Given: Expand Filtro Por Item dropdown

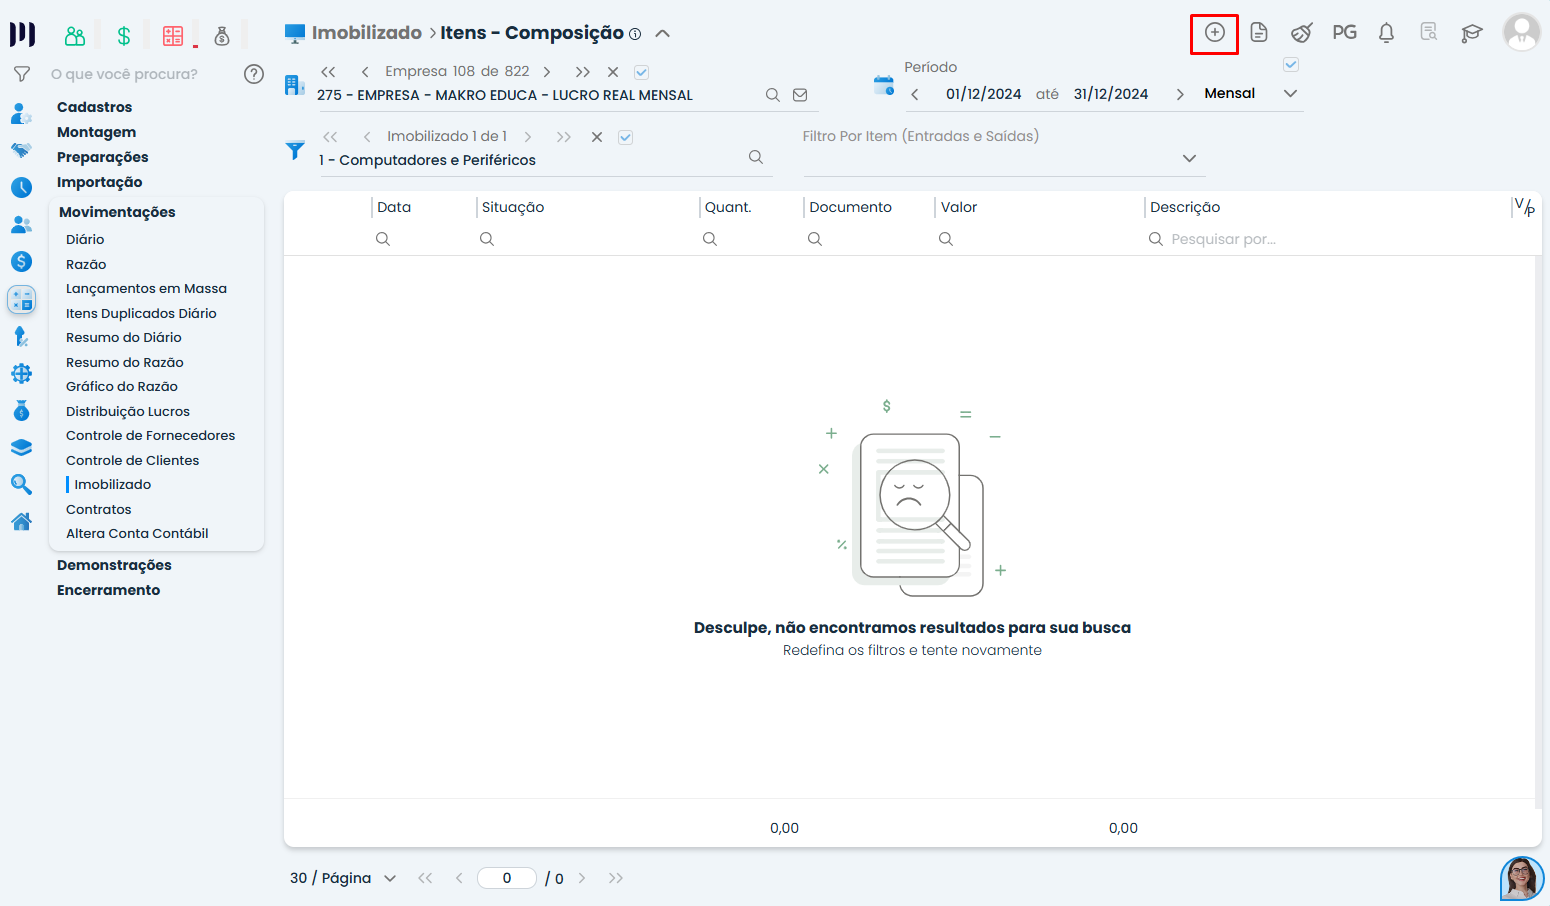Looking at the screenshot, I should click(1189, 158).
